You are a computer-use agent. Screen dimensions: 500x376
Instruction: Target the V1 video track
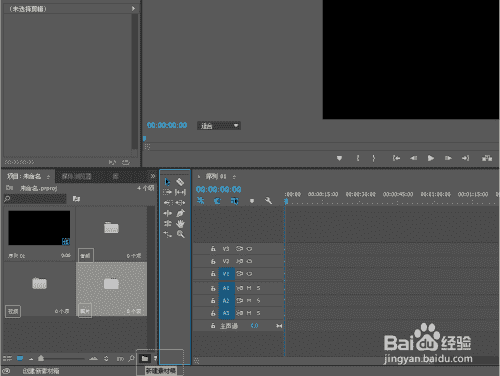(226, 274)
